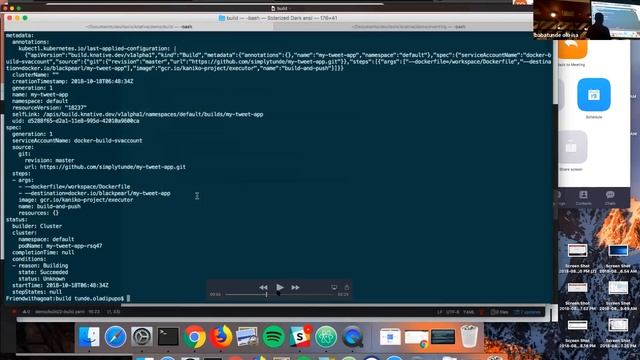Click the blue Schedule icon in Zoom
This screenshot has height=360, width=640.
594,95
